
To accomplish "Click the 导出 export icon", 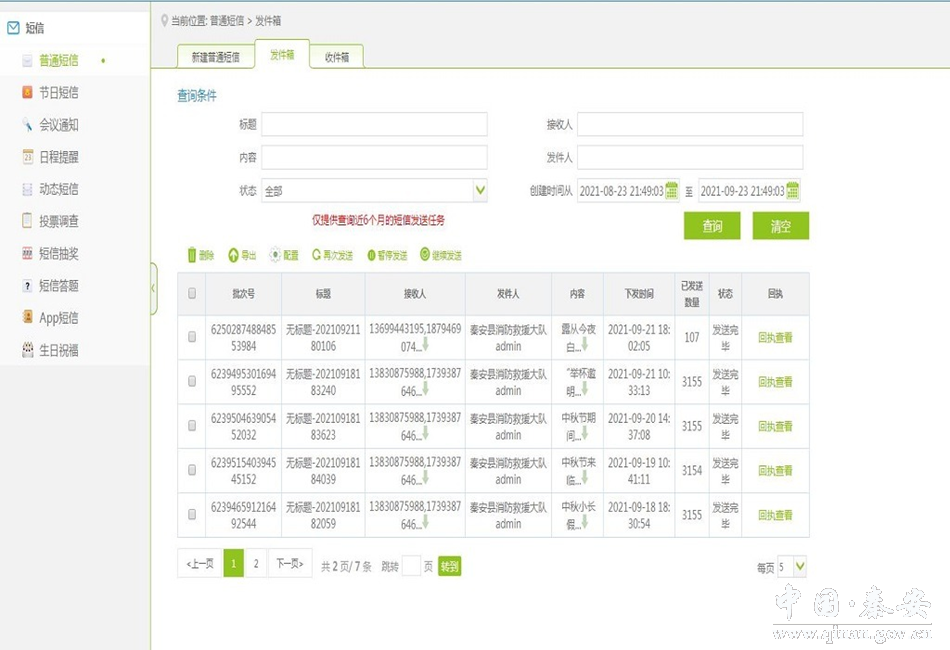I will tap(234, 255).
